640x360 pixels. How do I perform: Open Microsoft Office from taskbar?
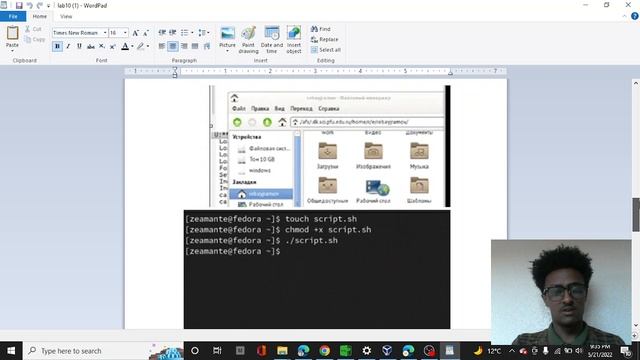click(262, 351)
